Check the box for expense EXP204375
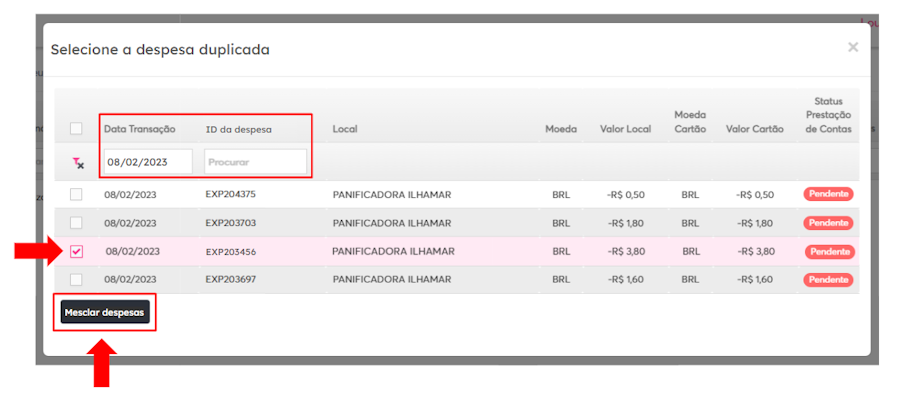Viewport: 900px width, 401px height. point(76,194)
